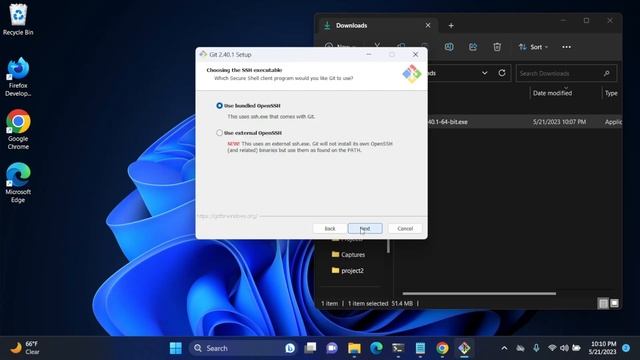This screenshot has width=640, height=360.
Task: Open the Sort dropdown in File Explorer
Action: click(x=533, y=47)
